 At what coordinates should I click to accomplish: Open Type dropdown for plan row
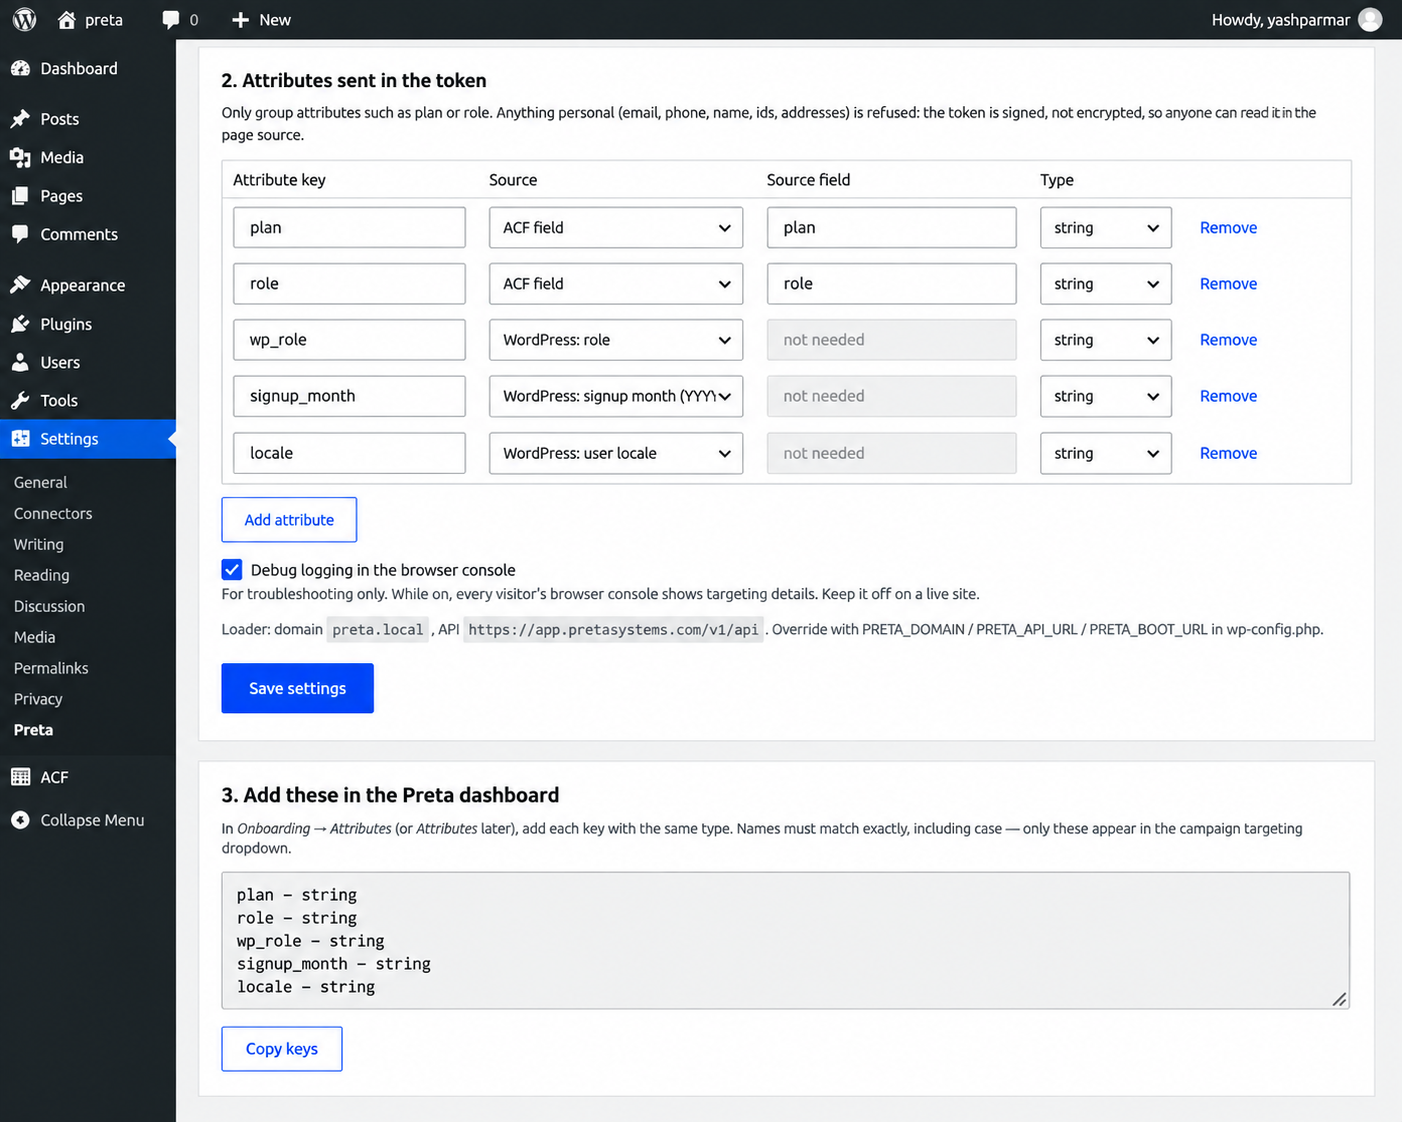pyautogui.click(x=1106, y=228)
